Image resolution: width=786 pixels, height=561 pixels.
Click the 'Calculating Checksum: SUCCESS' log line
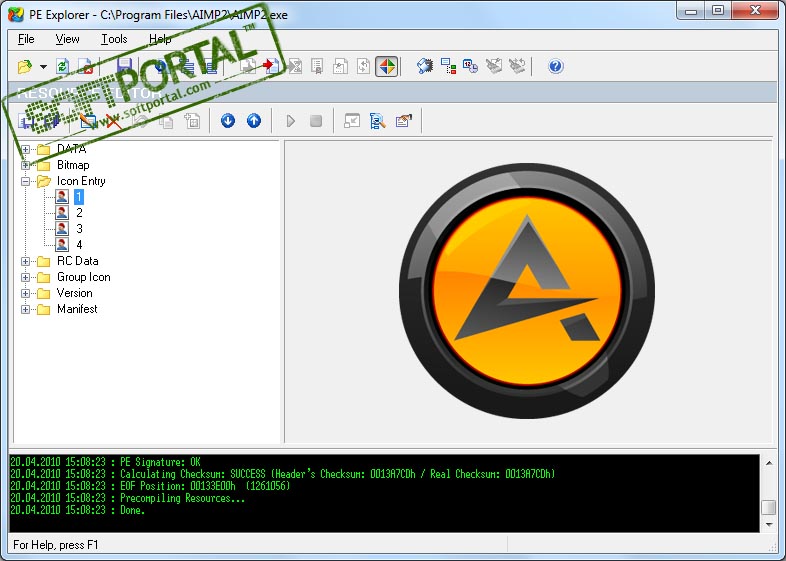pyautogui.click(x=283, y=474)
